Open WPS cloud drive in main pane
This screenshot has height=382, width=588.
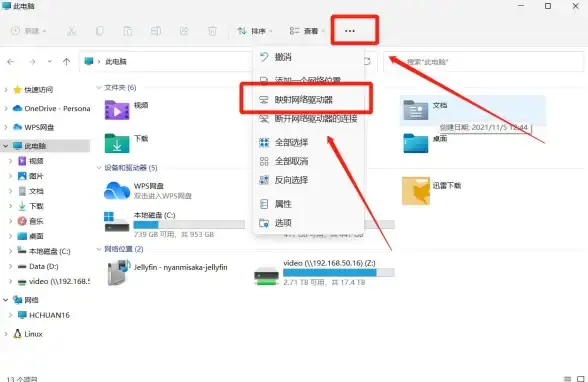pos(148,190)
